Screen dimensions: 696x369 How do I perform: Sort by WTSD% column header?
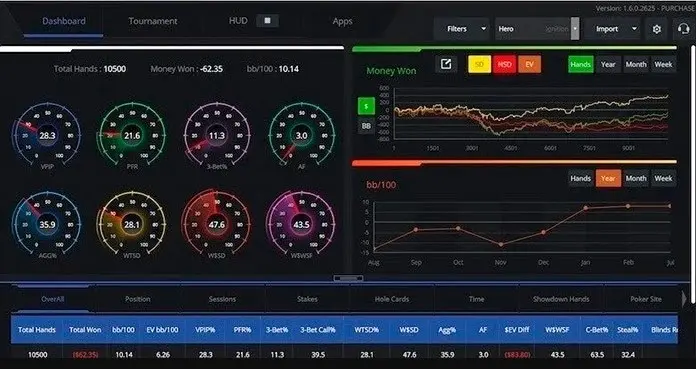coord(367,330)
